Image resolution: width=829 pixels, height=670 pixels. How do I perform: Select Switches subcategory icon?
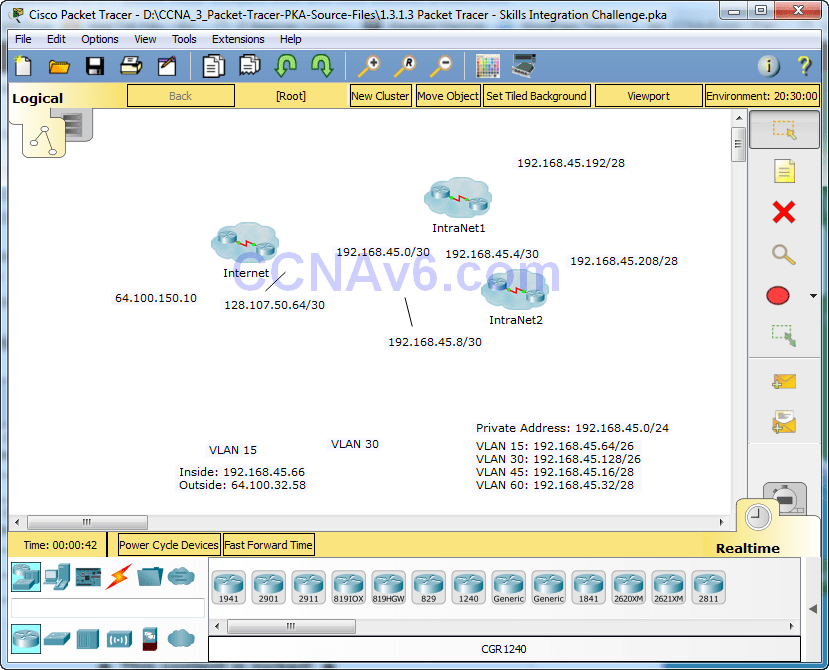57,639
